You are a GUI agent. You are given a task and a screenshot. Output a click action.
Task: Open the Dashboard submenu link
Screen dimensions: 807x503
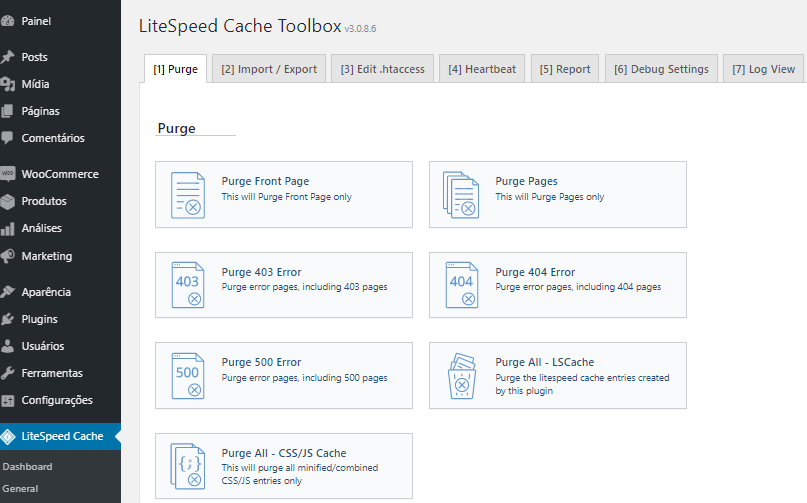[27, 467]
